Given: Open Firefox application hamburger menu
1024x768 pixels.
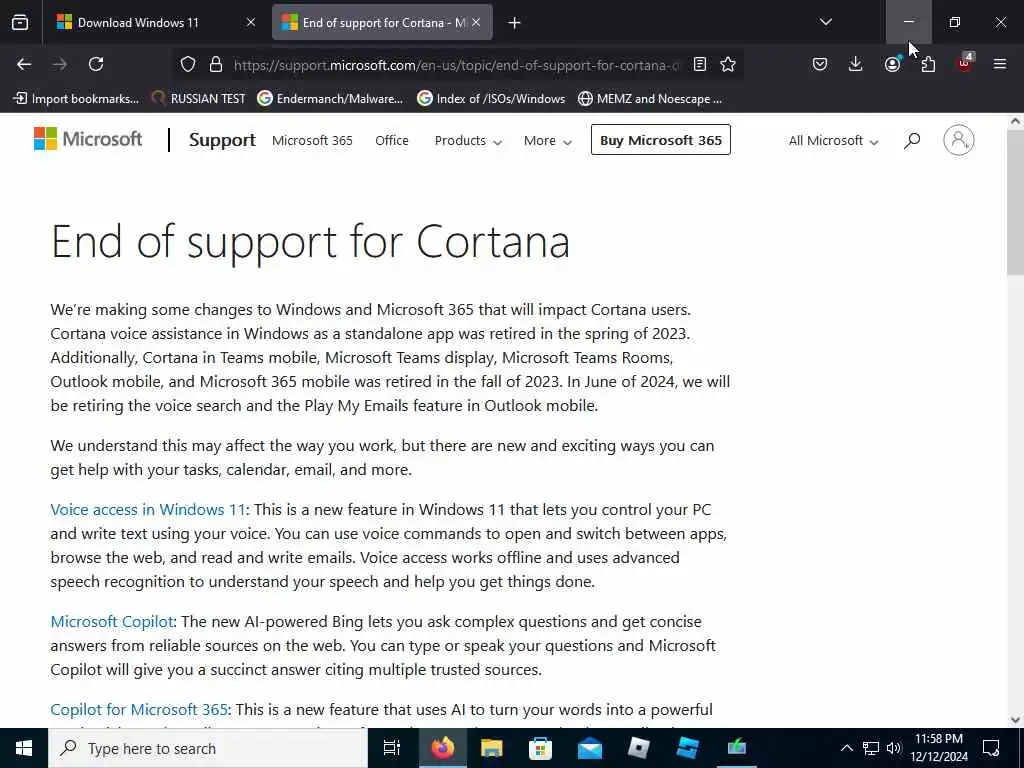Looking at the screenshot, I should [1000, 64].
